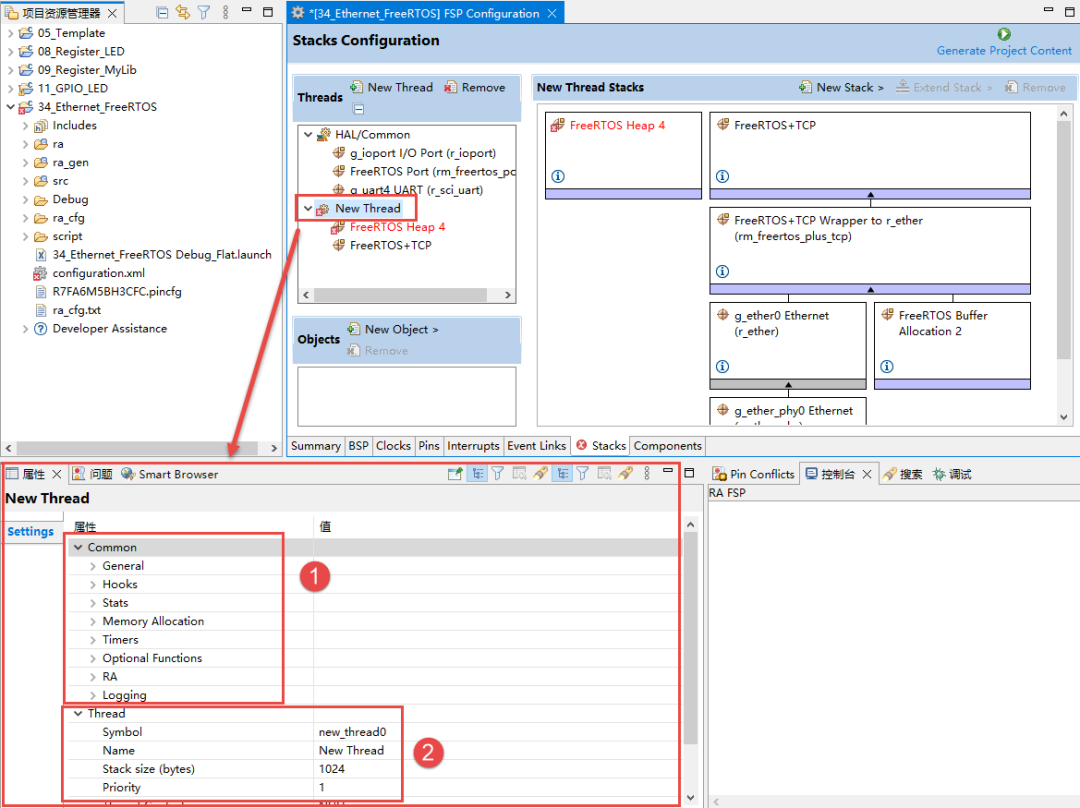Expand the Memory Allocation settings
1080x808 pixels.
tap(93, 621)
